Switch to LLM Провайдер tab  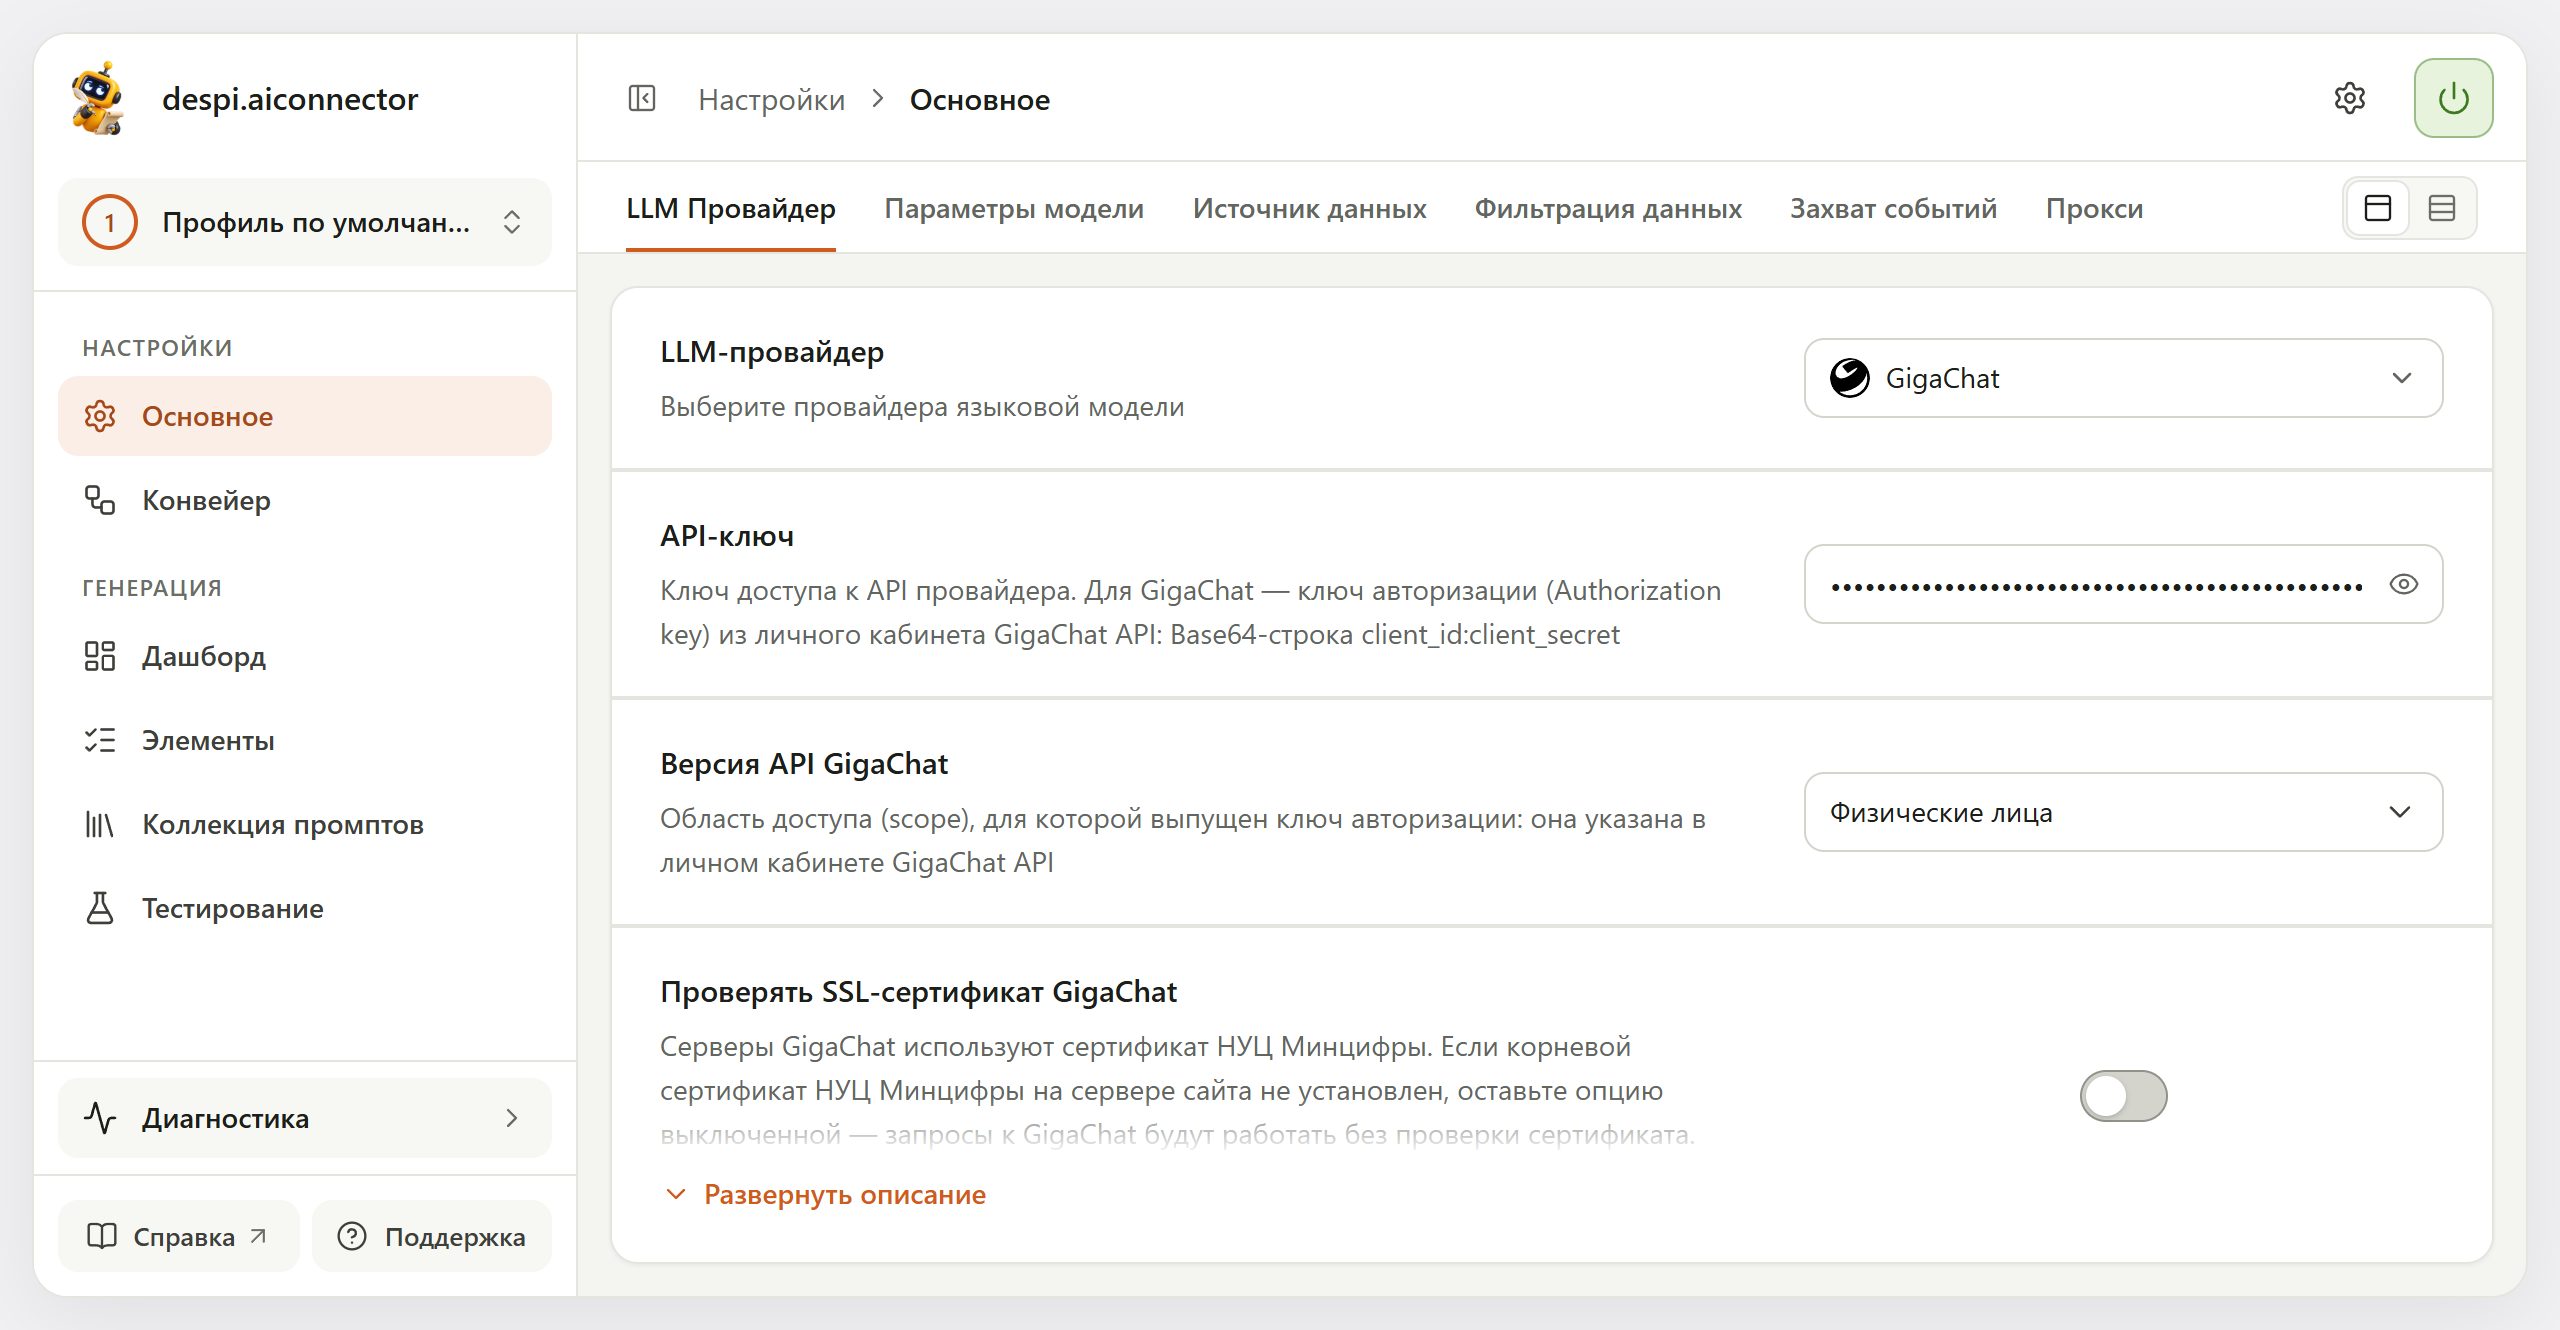(x=731, y=209)
